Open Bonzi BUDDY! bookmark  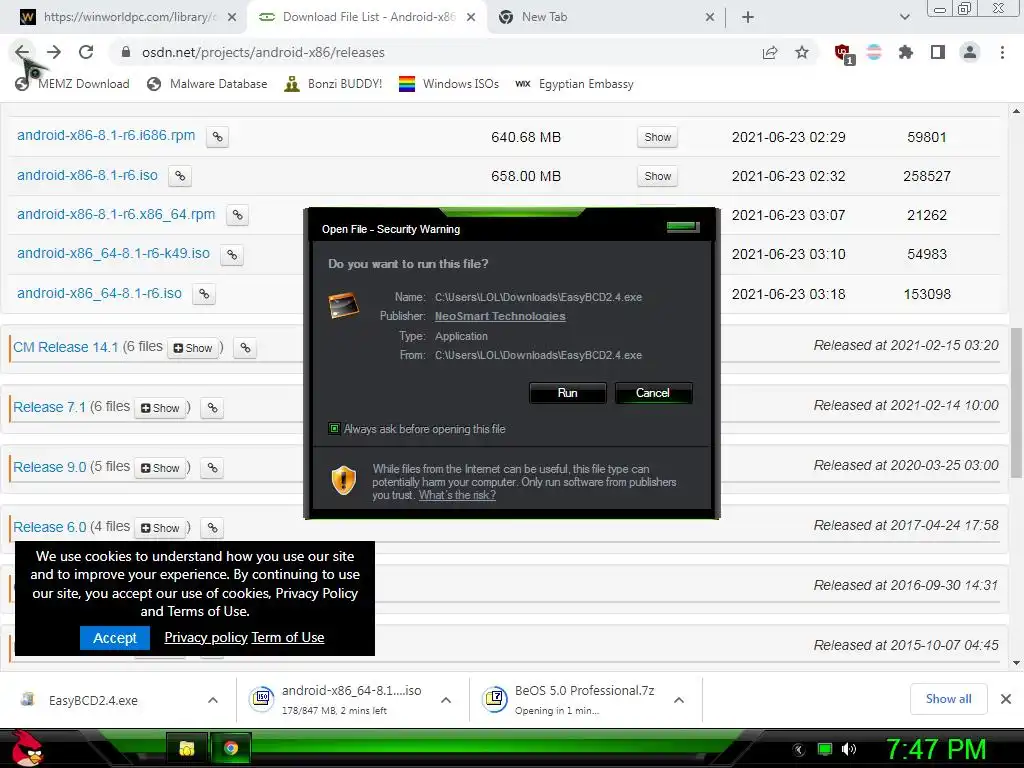point(333,84)
